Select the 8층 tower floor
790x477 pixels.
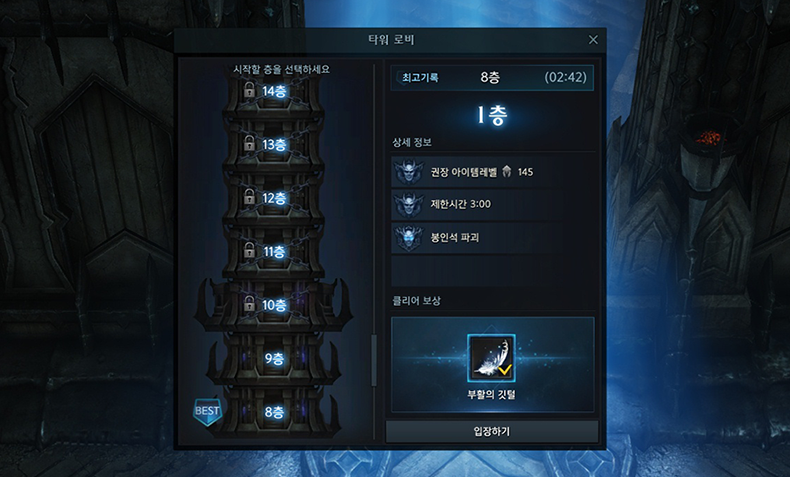coord(274,412)
